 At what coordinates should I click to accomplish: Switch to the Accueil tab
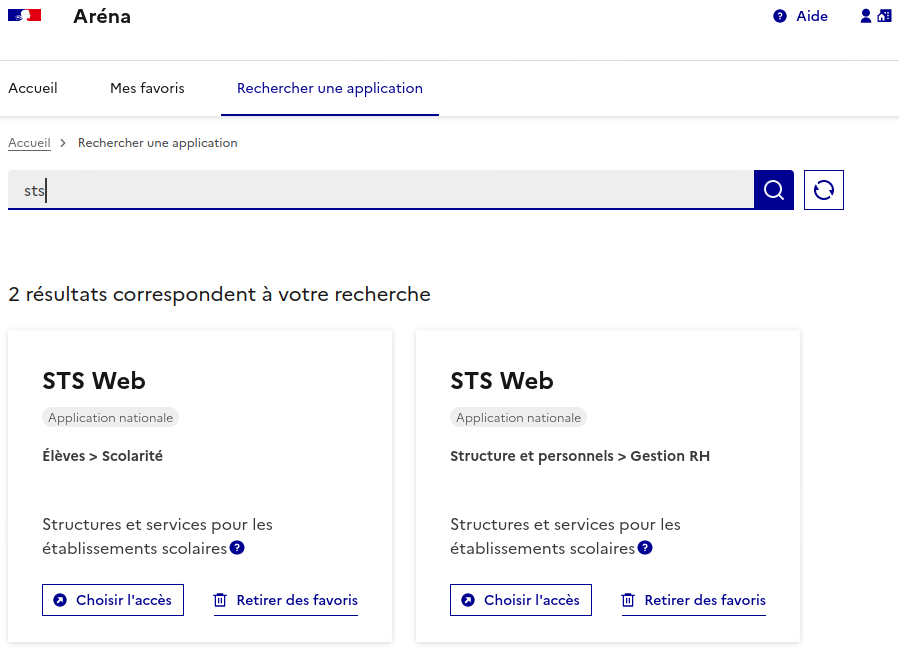pos(33,88)
